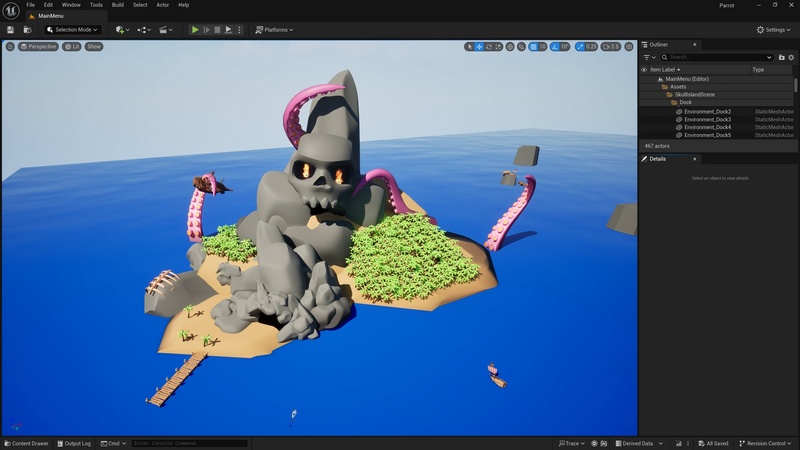Click the add folder icon in Outliner

[781, 57]
